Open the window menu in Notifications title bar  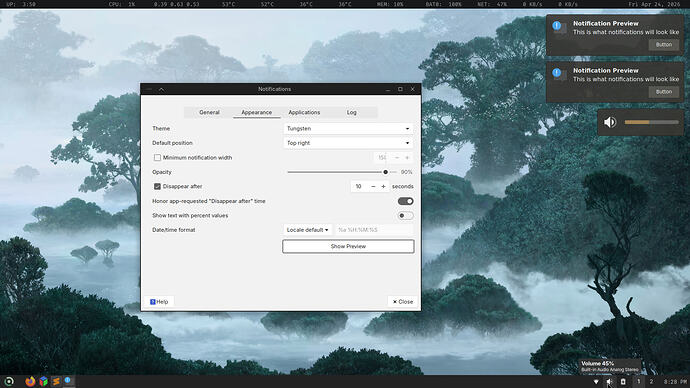point(149,89)
